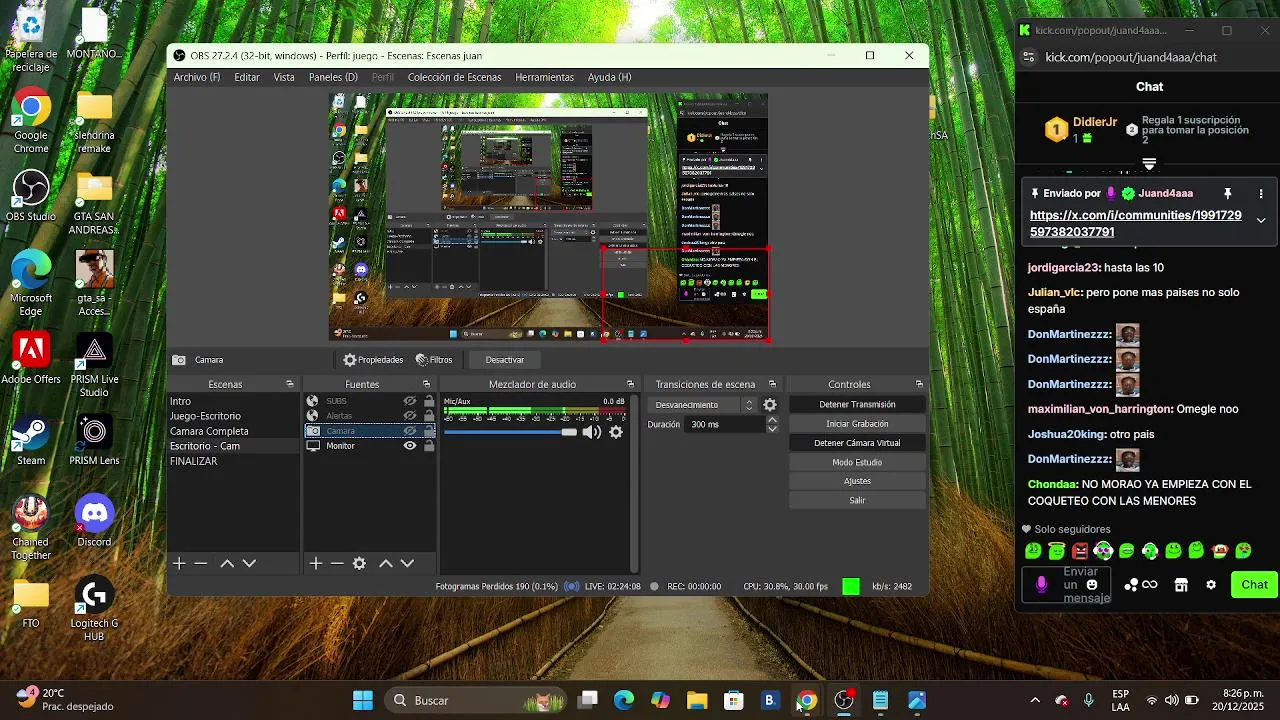1280x720 pixels.
Task: Open Ayuda menu in OBS
Action: (x=609, y=77)
